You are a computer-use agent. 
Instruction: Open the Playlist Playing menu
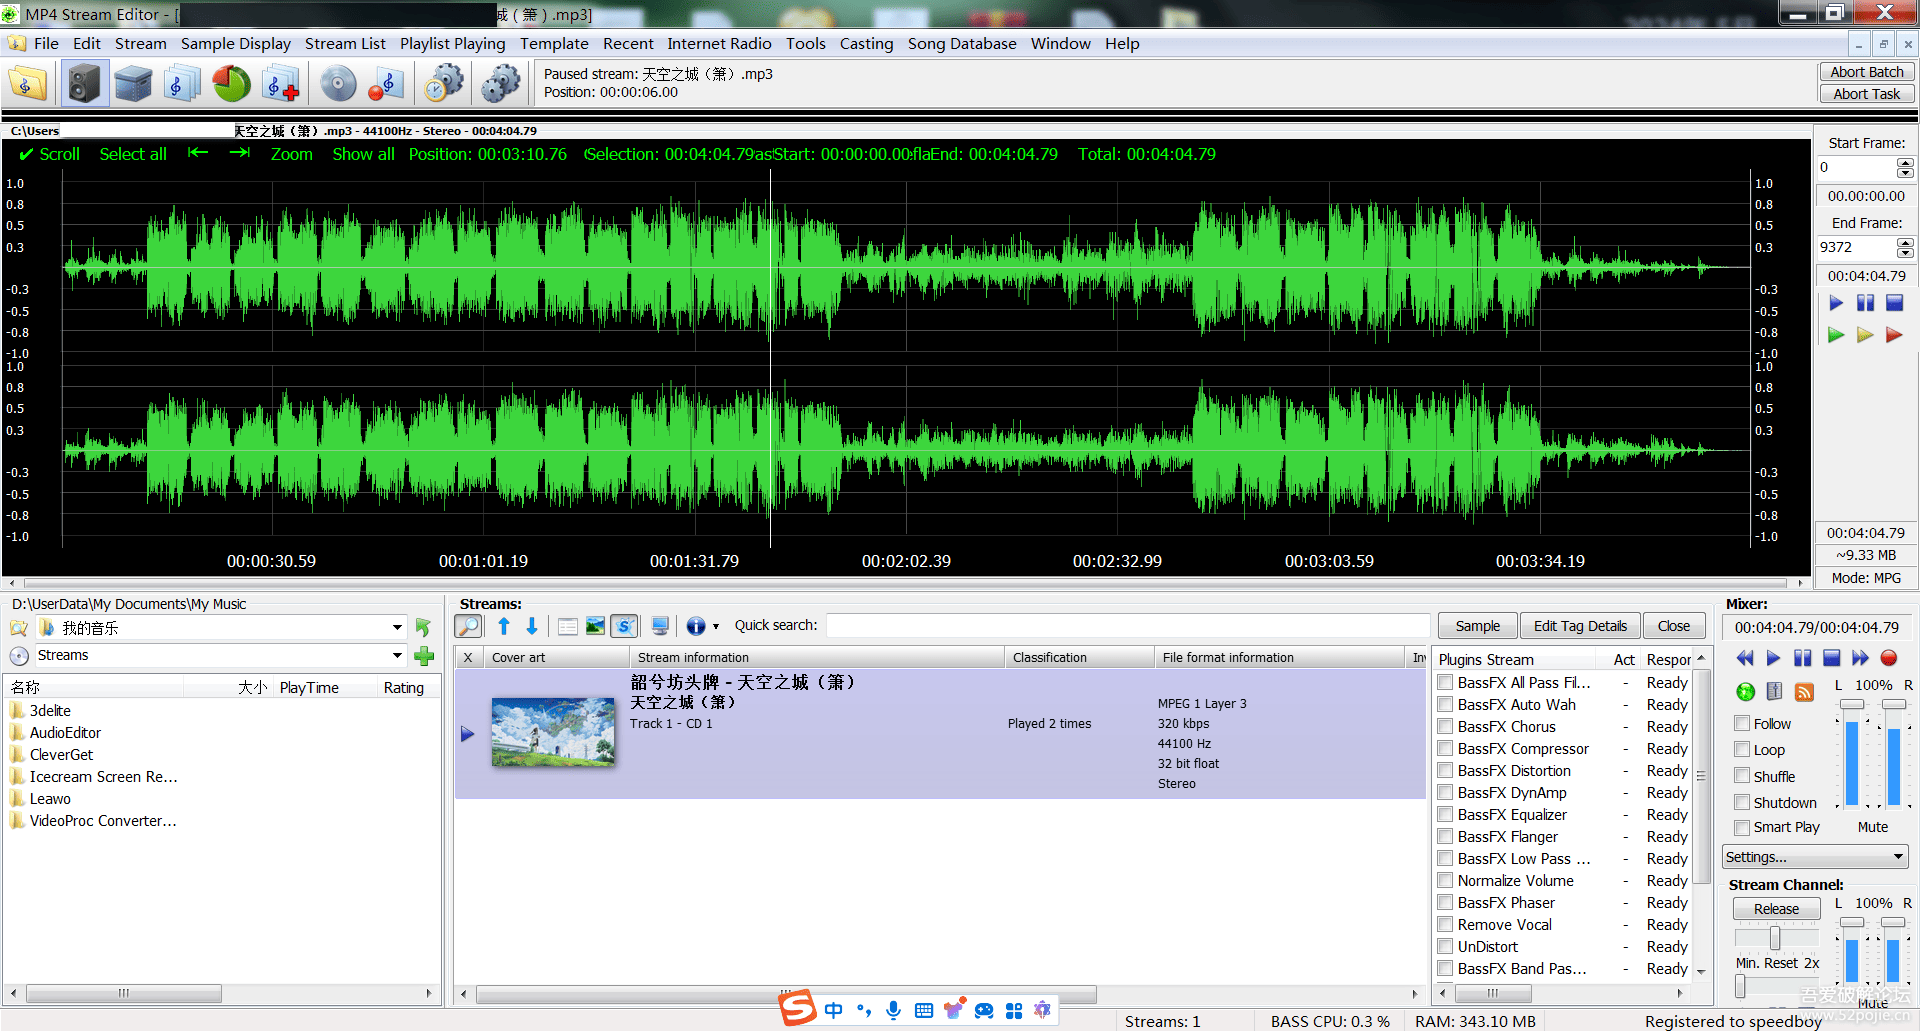452,44
